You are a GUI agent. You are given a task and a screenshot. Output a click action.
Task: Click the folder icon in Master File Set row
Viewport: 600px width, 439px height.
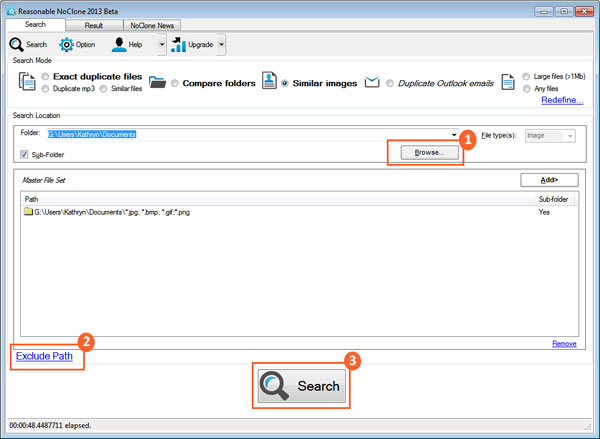pyautogui.click(x=28, y=211)
